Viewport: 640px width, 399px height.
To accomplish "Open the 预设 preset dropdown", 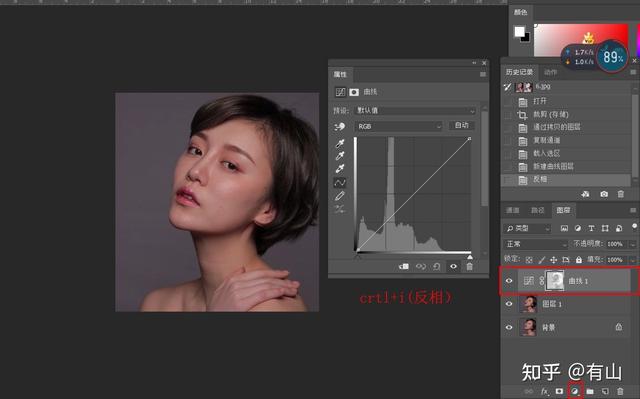I will (x=415, y=111).
